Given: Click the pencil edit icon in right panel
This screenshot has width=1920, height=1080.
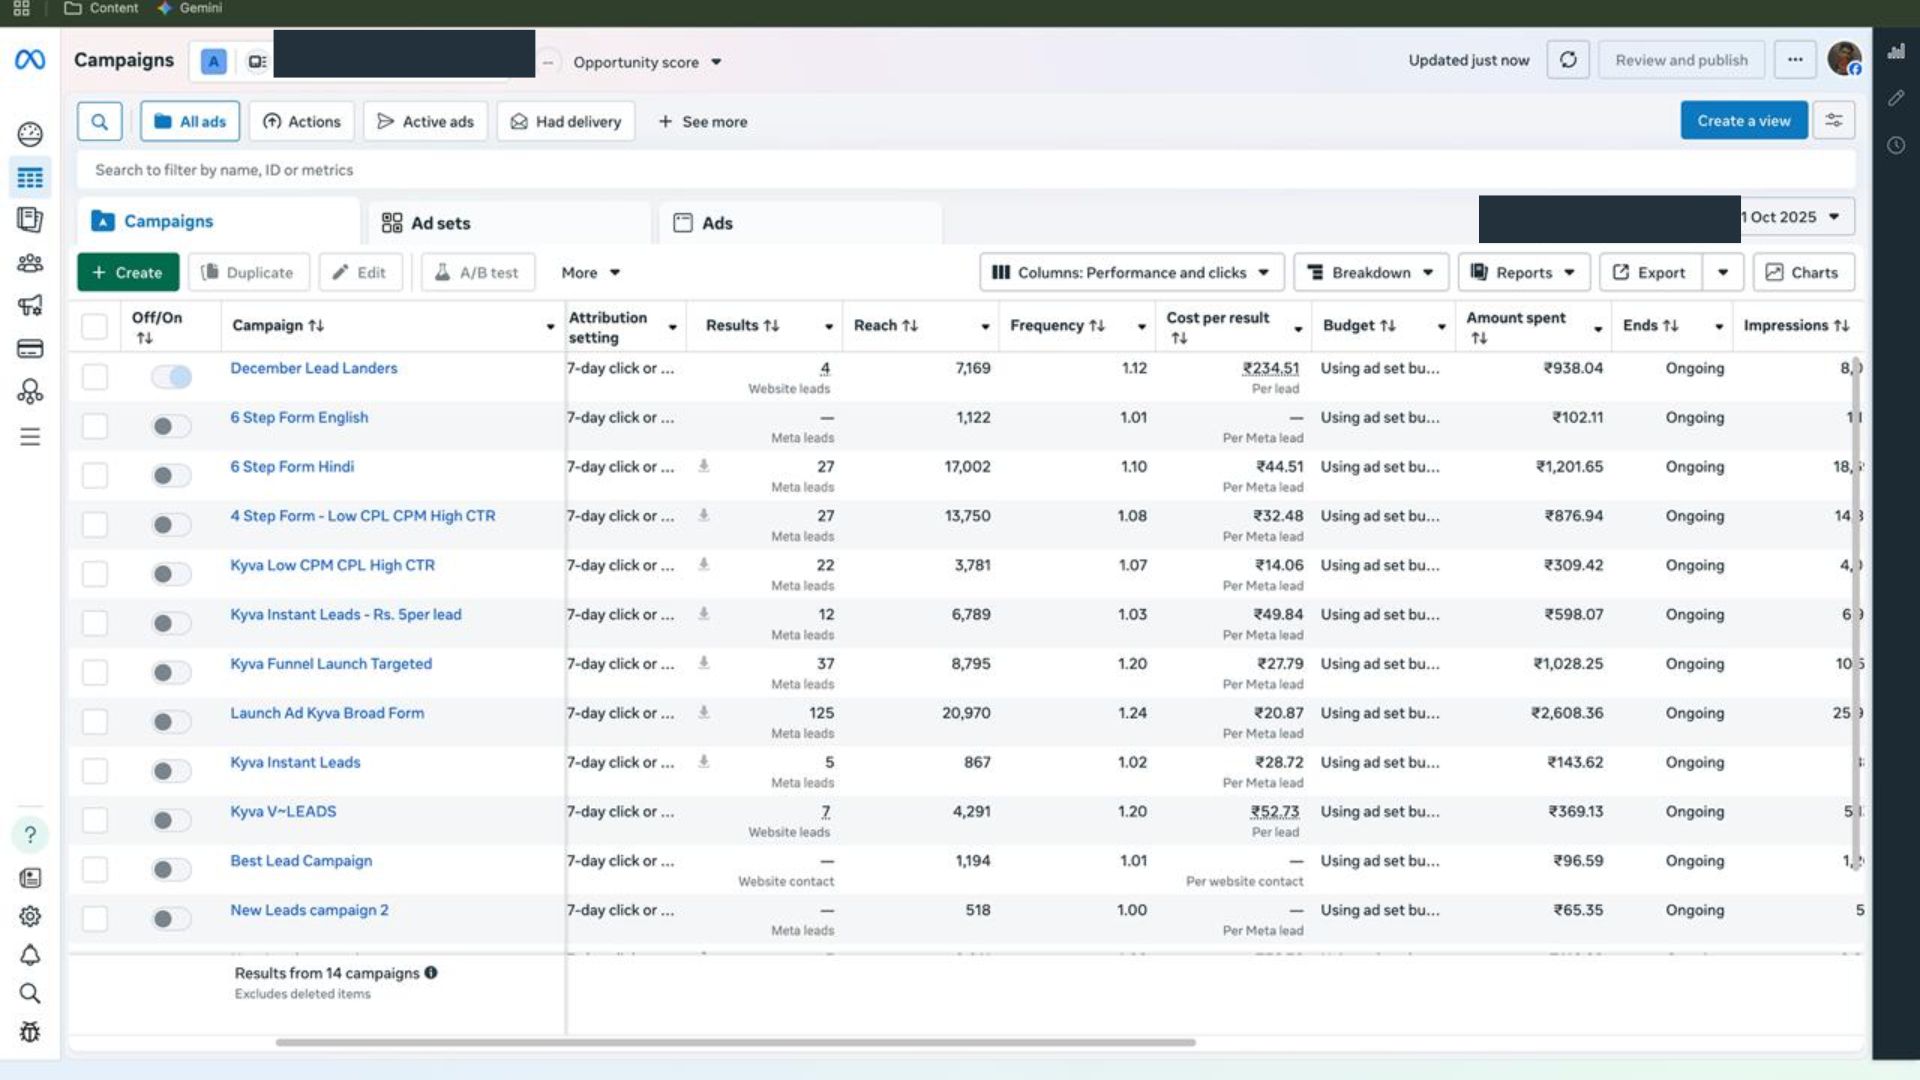Looking at the screenshot, I should click(x=1895, y=99).
